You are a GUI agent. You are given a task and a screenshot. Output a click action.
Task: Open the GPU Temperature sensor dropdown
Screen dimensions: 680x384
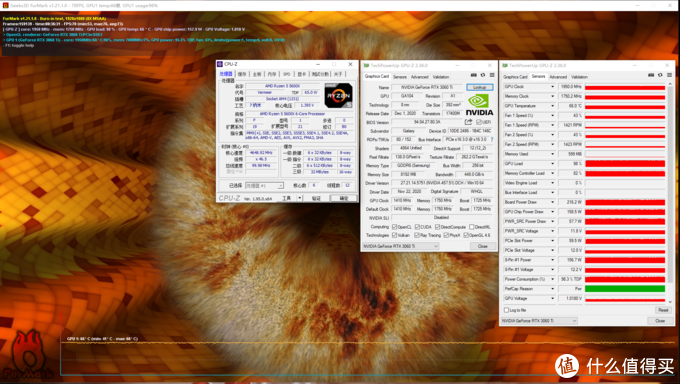(x=552, y=106)
